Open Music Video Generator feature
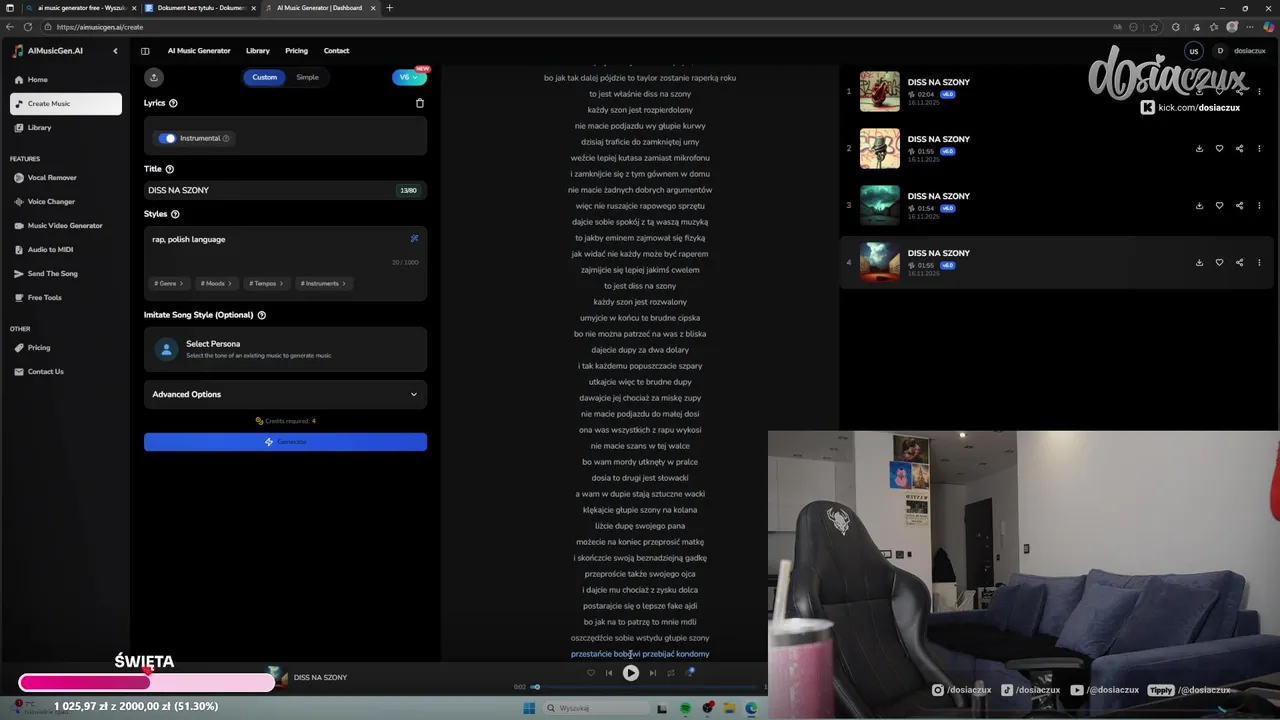Screen dimensions: 1280x720 pyautogui.click(x=66, y=226)
